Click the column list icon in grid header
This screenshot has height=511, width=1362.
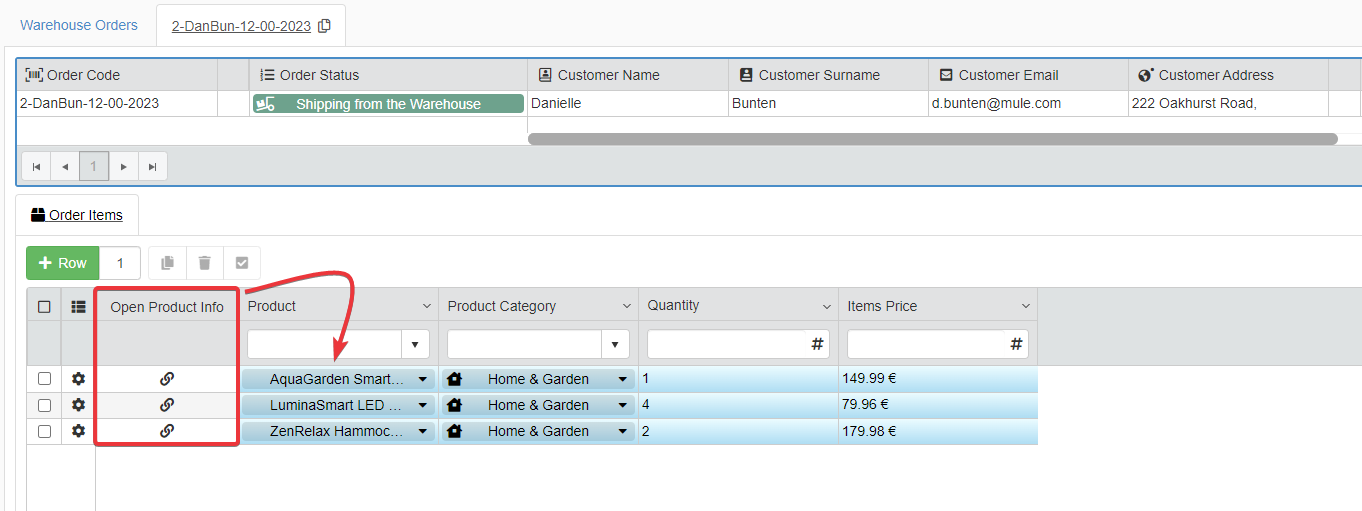[x=78, y=307]
